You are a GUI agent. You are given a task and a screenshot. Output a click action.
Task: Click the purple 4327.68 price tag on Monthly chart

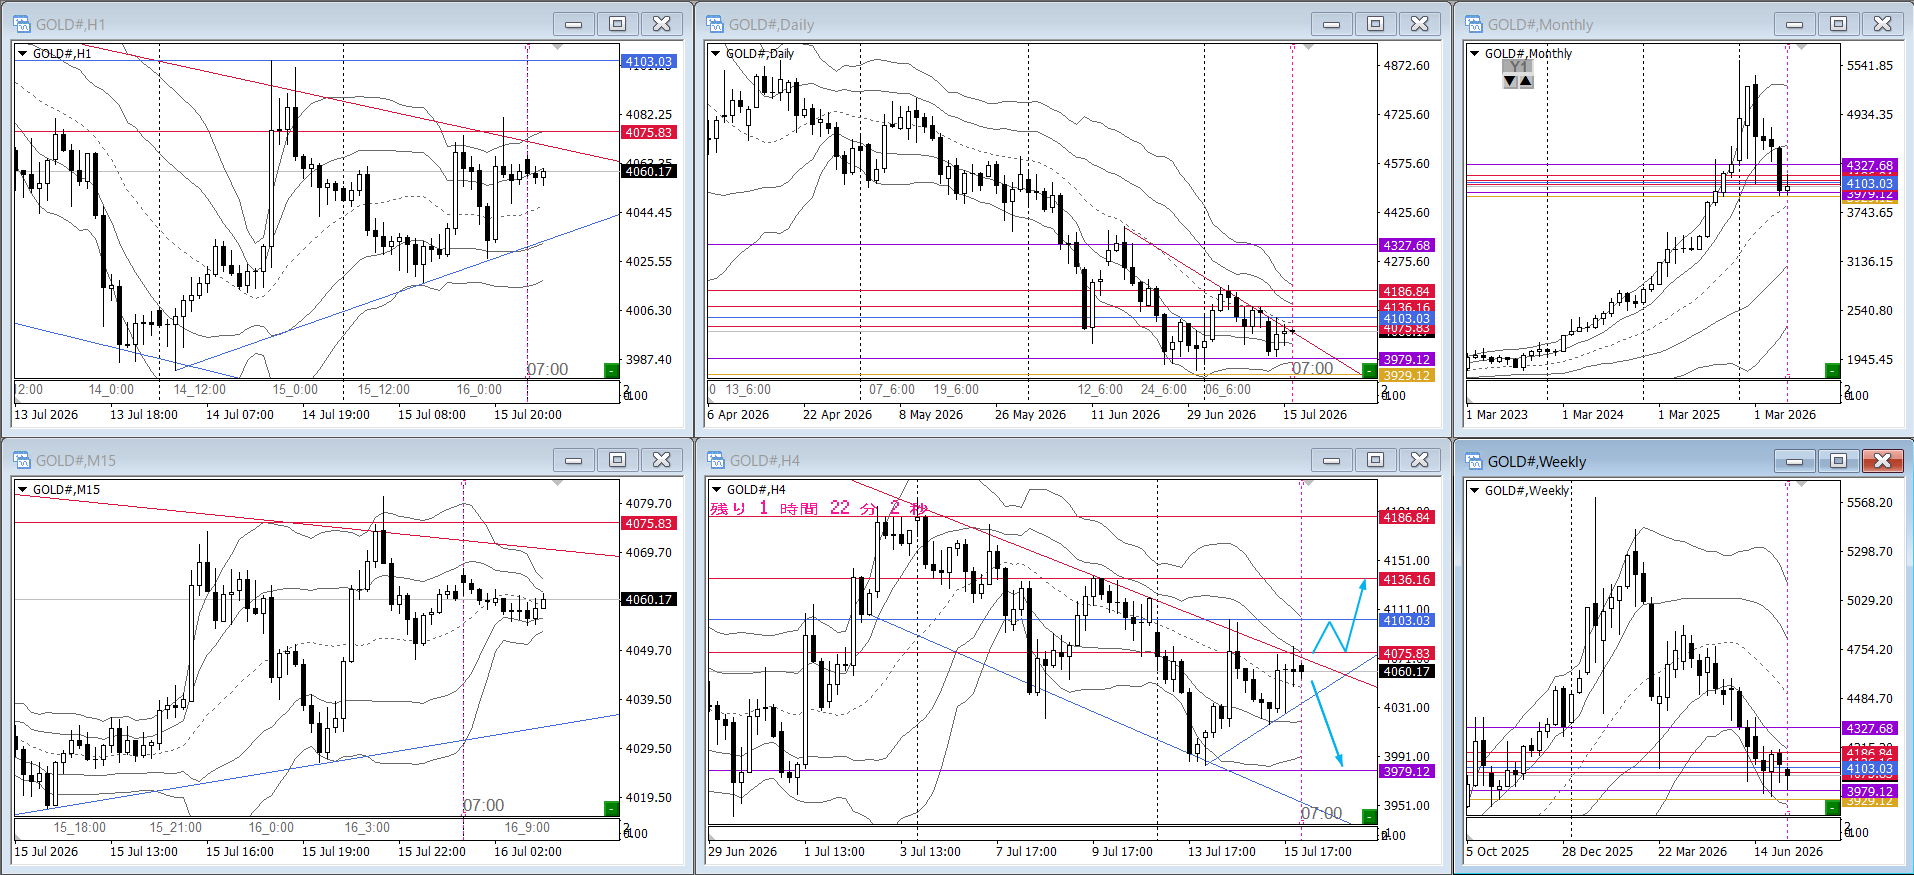(1869, 165)
